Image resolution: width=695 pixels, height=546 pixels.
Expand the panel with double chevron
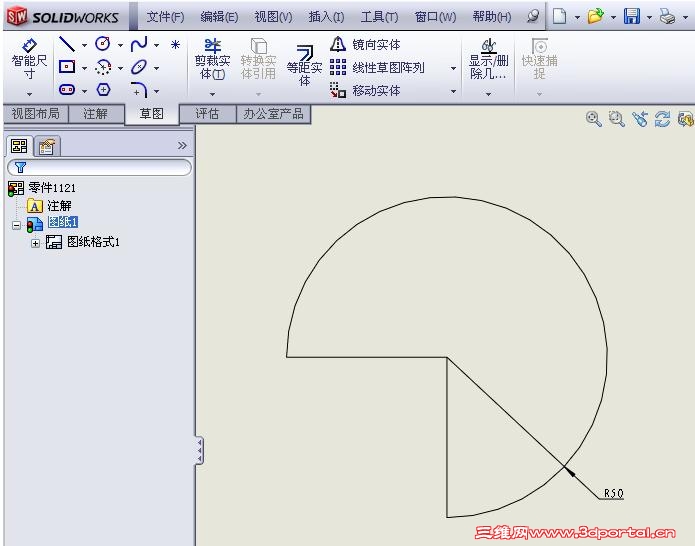tap(182, 145)
